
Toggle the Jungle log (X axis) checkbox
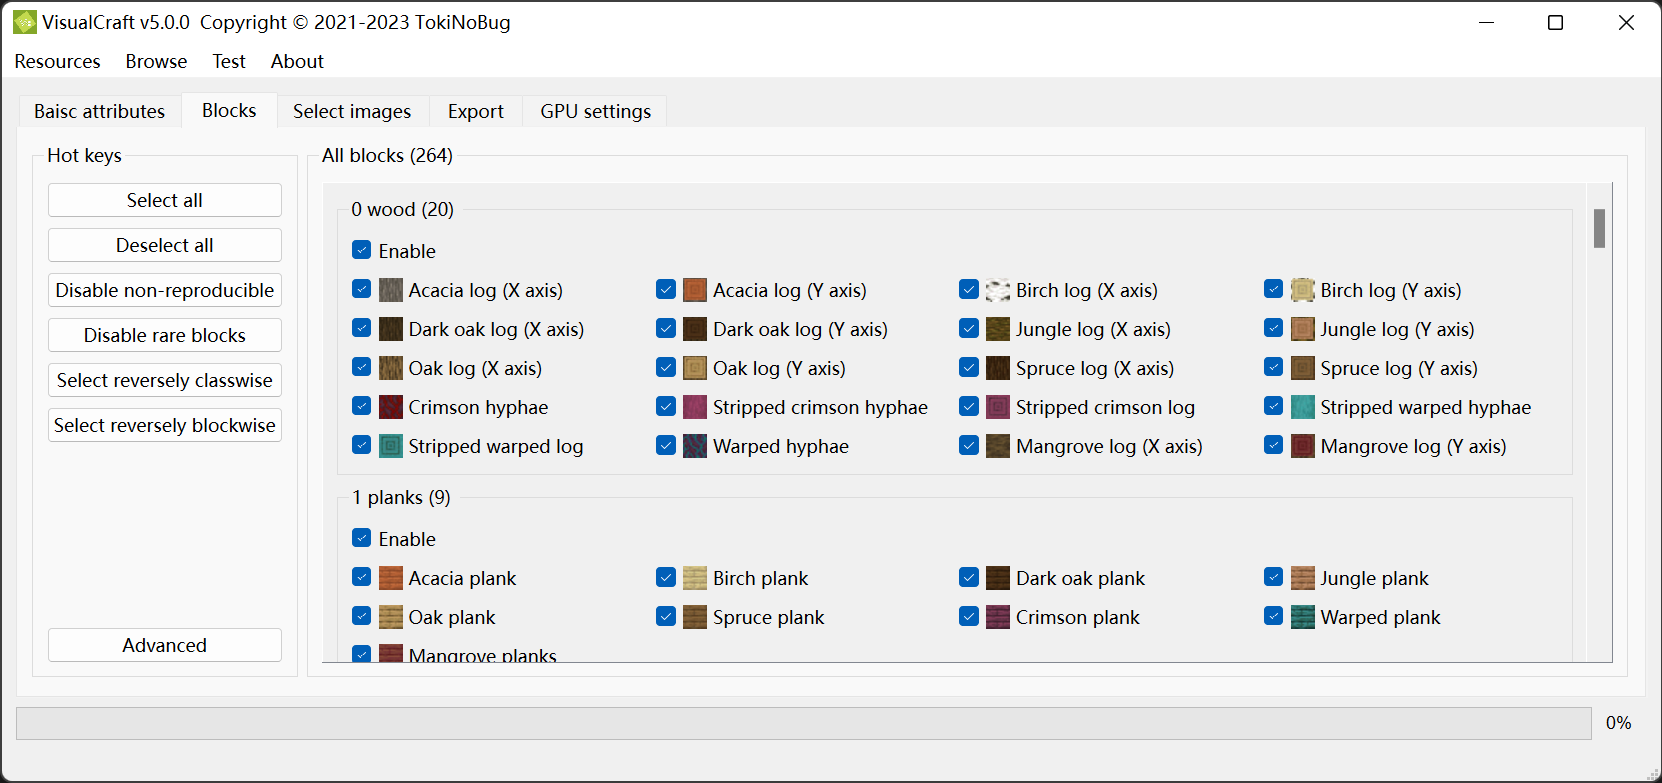[969, 328]
